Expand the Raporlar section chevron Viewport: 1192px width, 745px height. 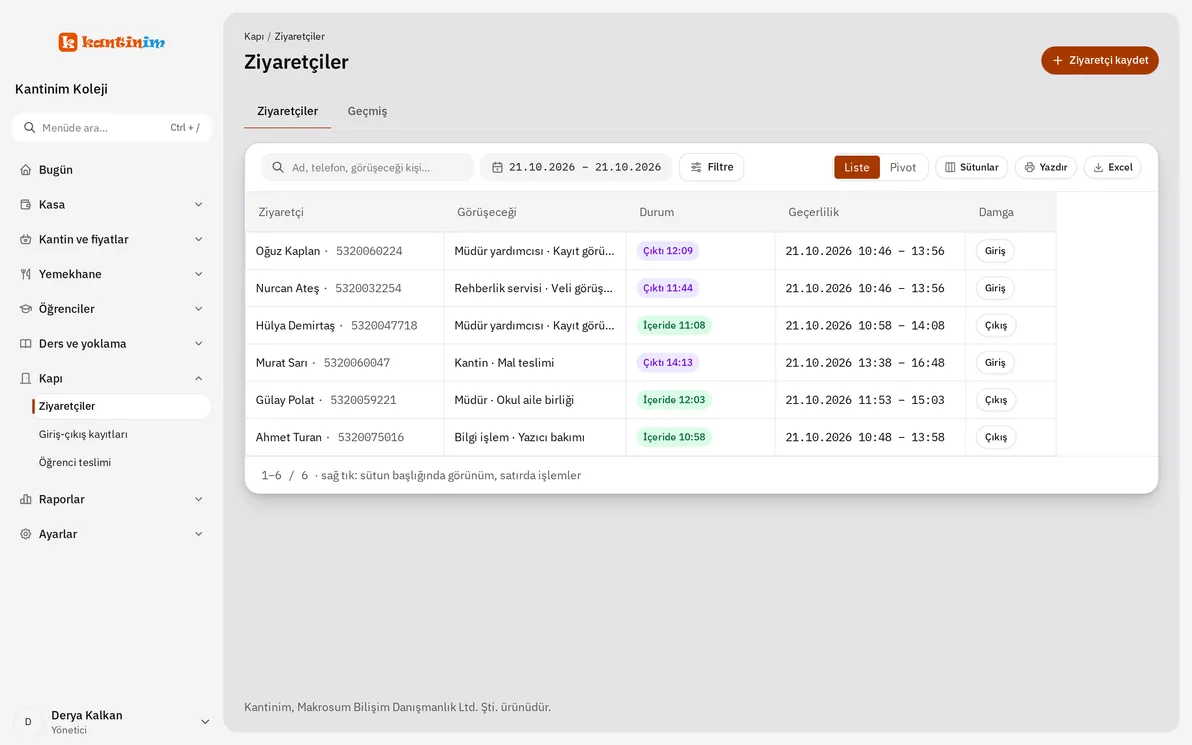(198, 499)
